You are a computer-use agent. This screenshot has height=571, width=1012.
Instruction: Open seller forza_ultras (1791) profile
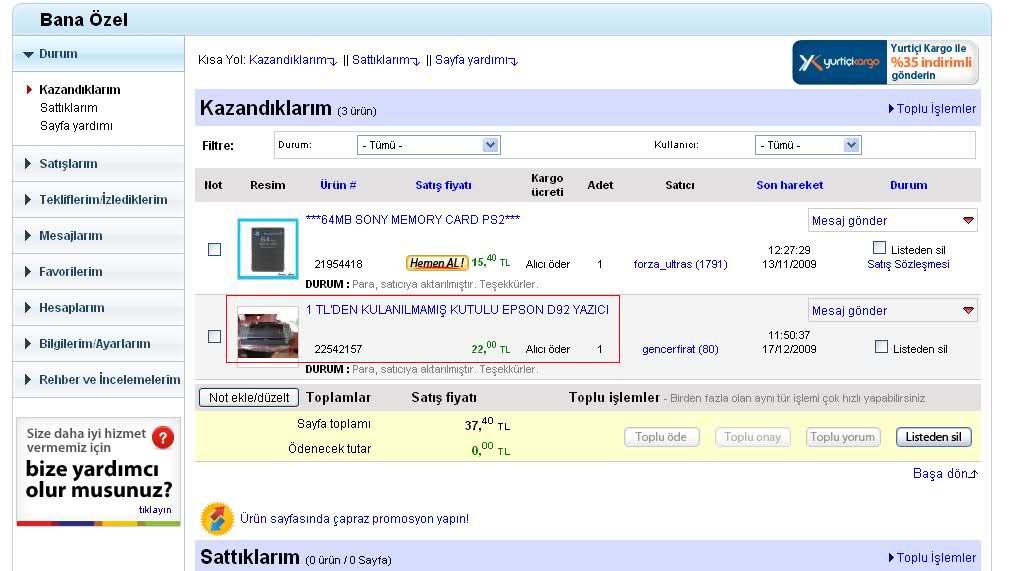[x=680, y=264]
